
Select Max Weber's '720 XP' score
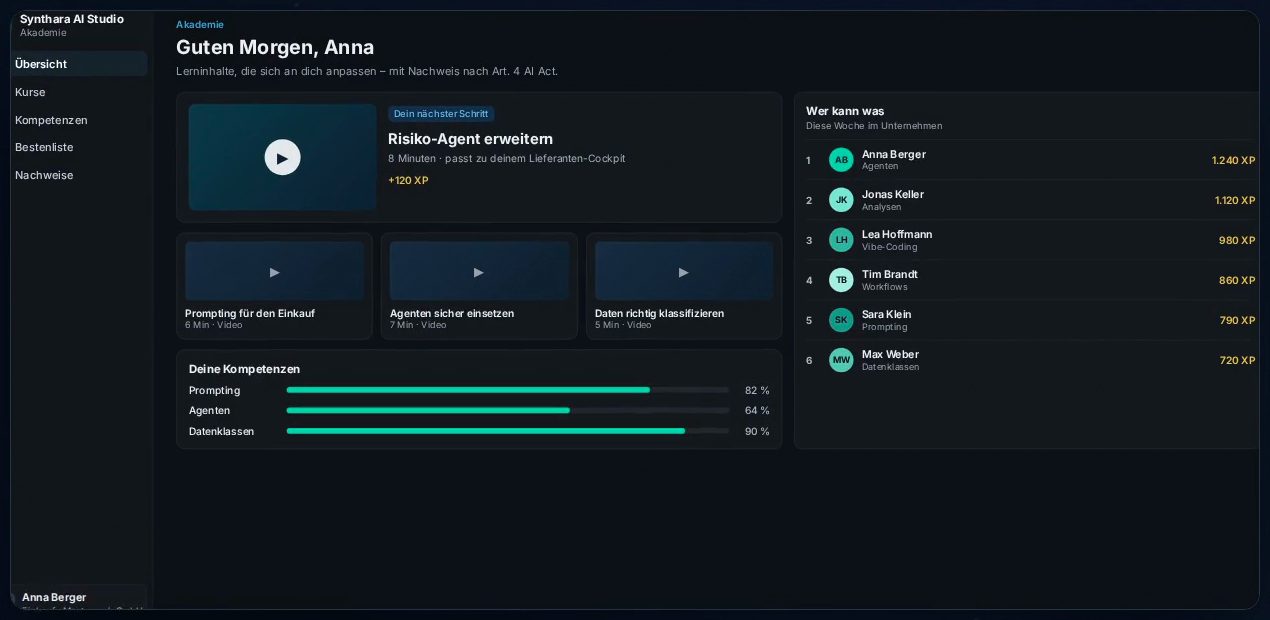click(x=1237, y=360)
